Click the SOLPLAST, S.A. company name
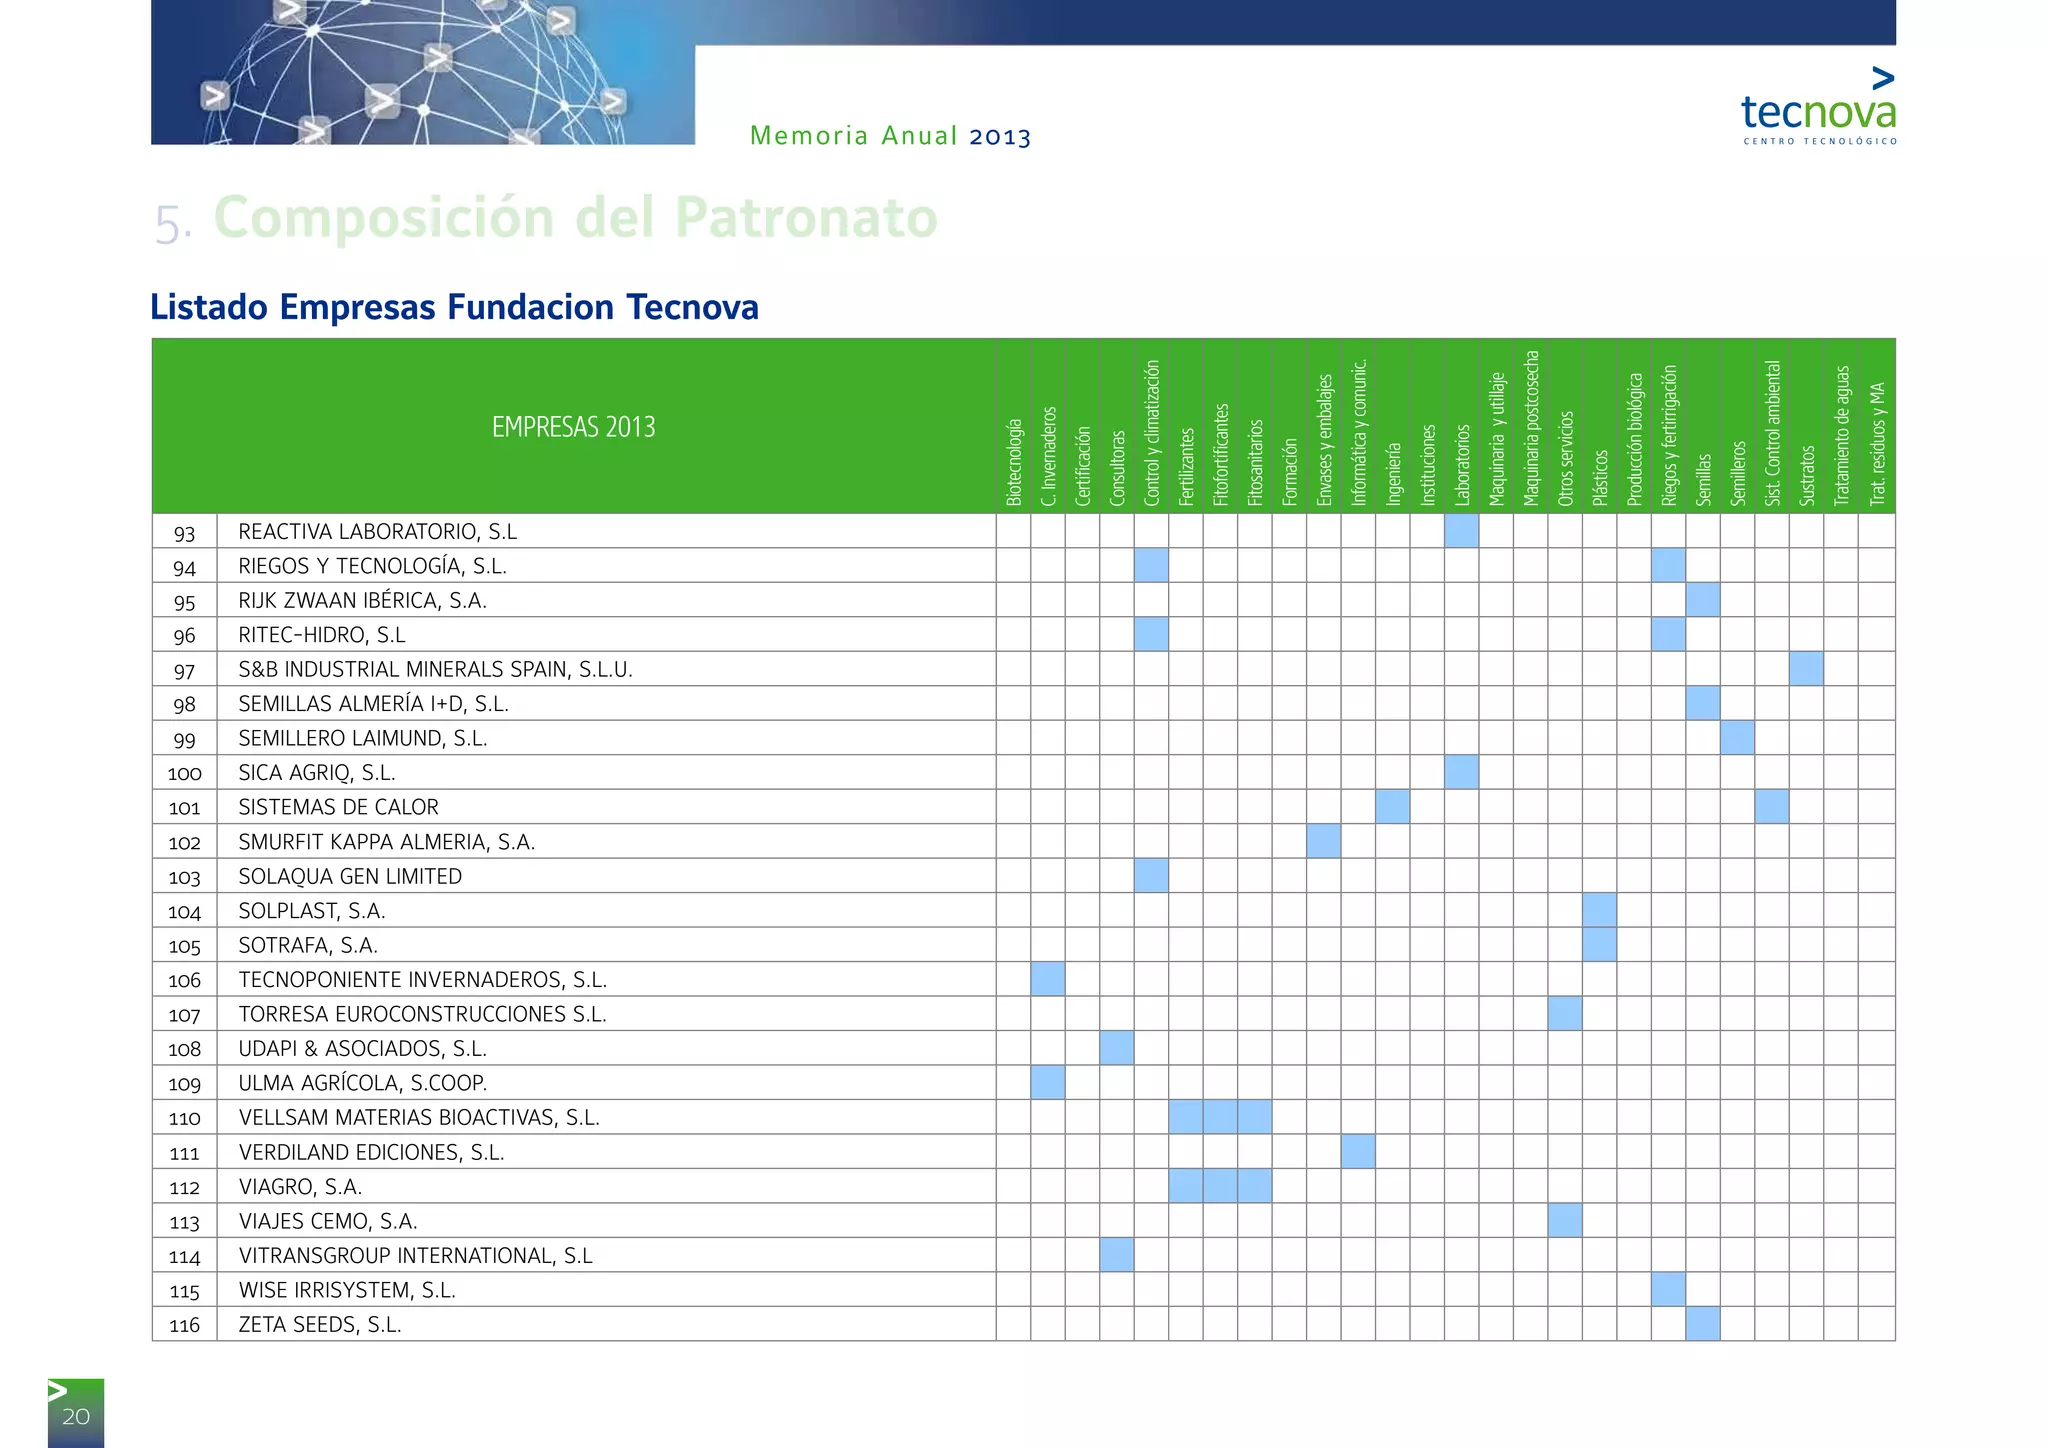The image size is (2048, 1448). [311, 911]
